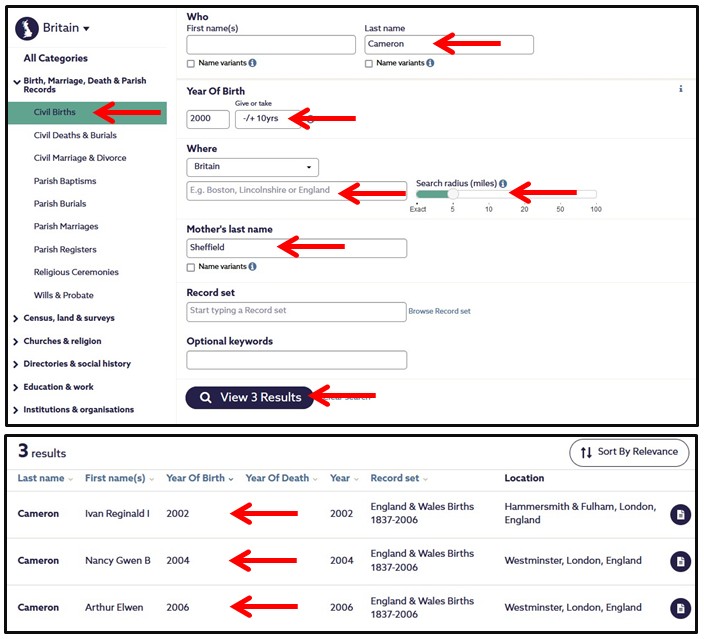Click info icon next to first name variants

[252, 63]
